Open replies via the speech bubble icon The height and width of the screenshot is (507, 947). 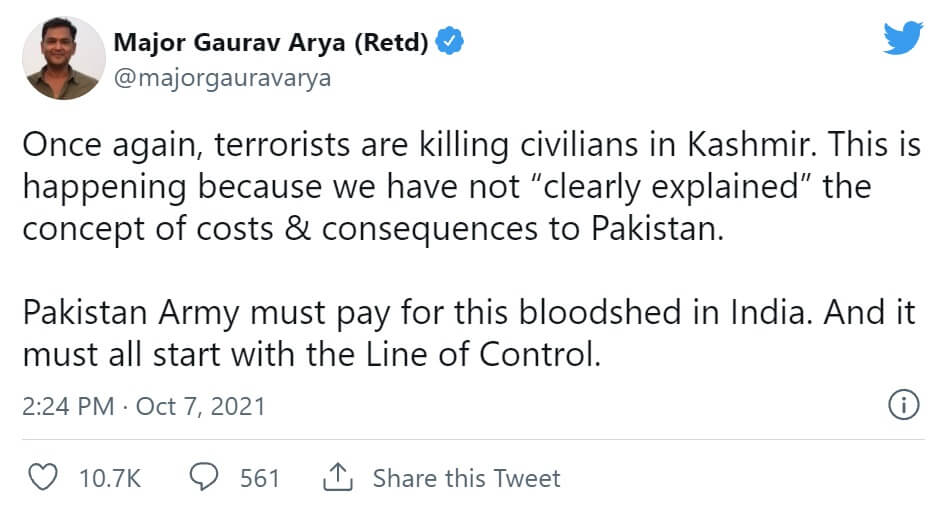tap(204, 478)
